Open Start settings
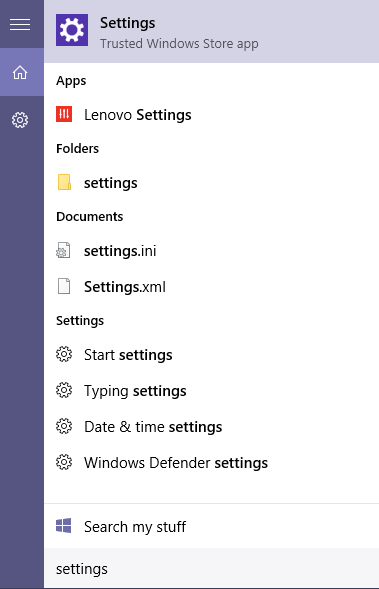Viewport: 379px width, 589px height. tap(211, 355)
